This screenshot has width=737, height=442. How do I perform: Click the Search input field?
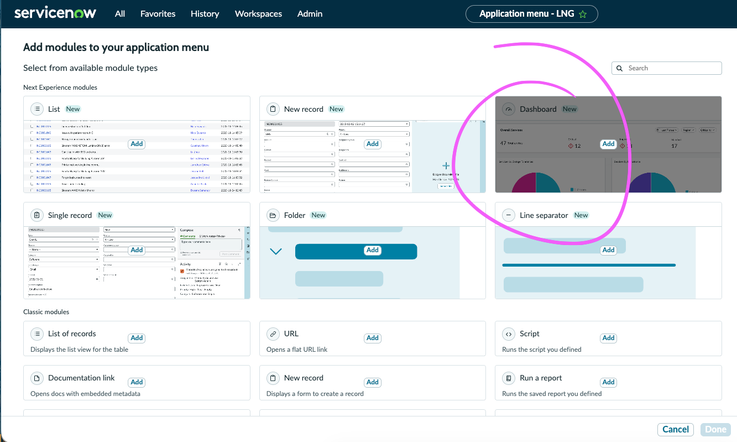point(666,68)
